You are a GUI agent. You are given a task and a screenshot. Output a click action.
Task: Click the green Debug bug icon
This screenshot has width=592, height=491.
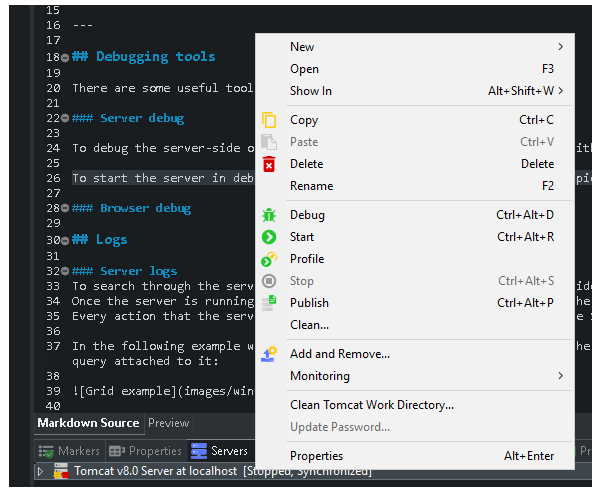269,215
